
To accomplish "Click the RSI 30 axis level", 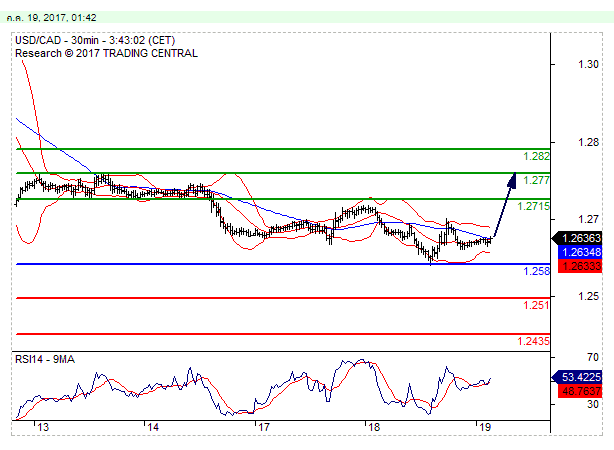I will [x=593, y=404].
